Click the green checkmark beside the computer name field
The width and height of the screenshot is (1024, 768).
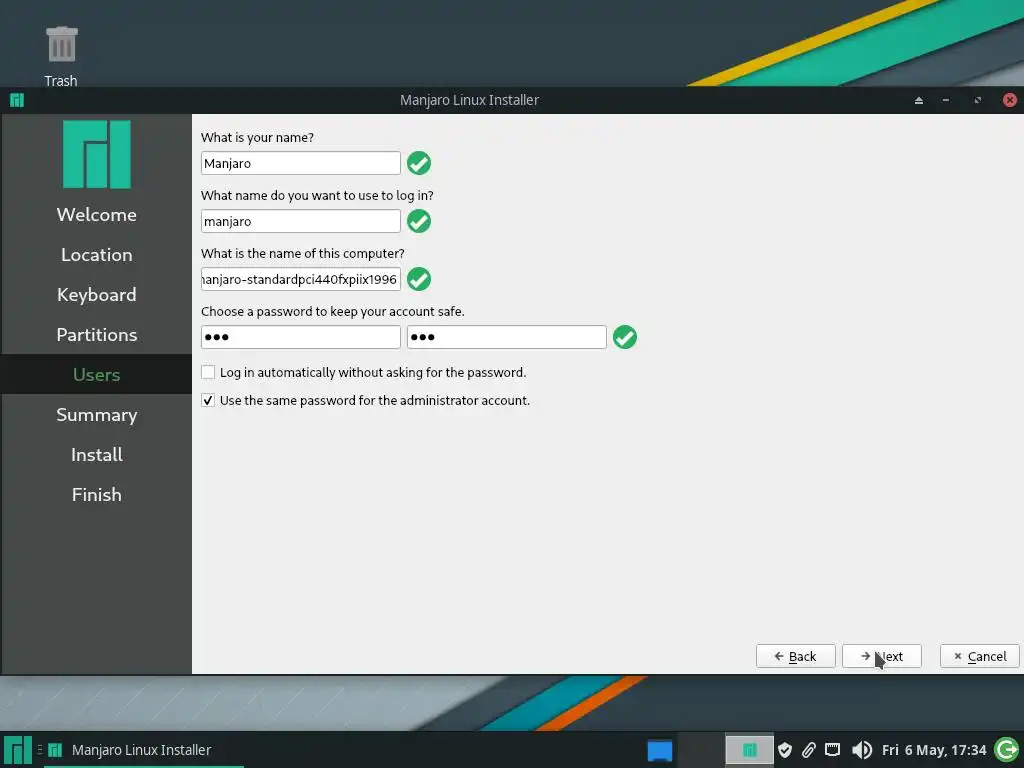419,280
